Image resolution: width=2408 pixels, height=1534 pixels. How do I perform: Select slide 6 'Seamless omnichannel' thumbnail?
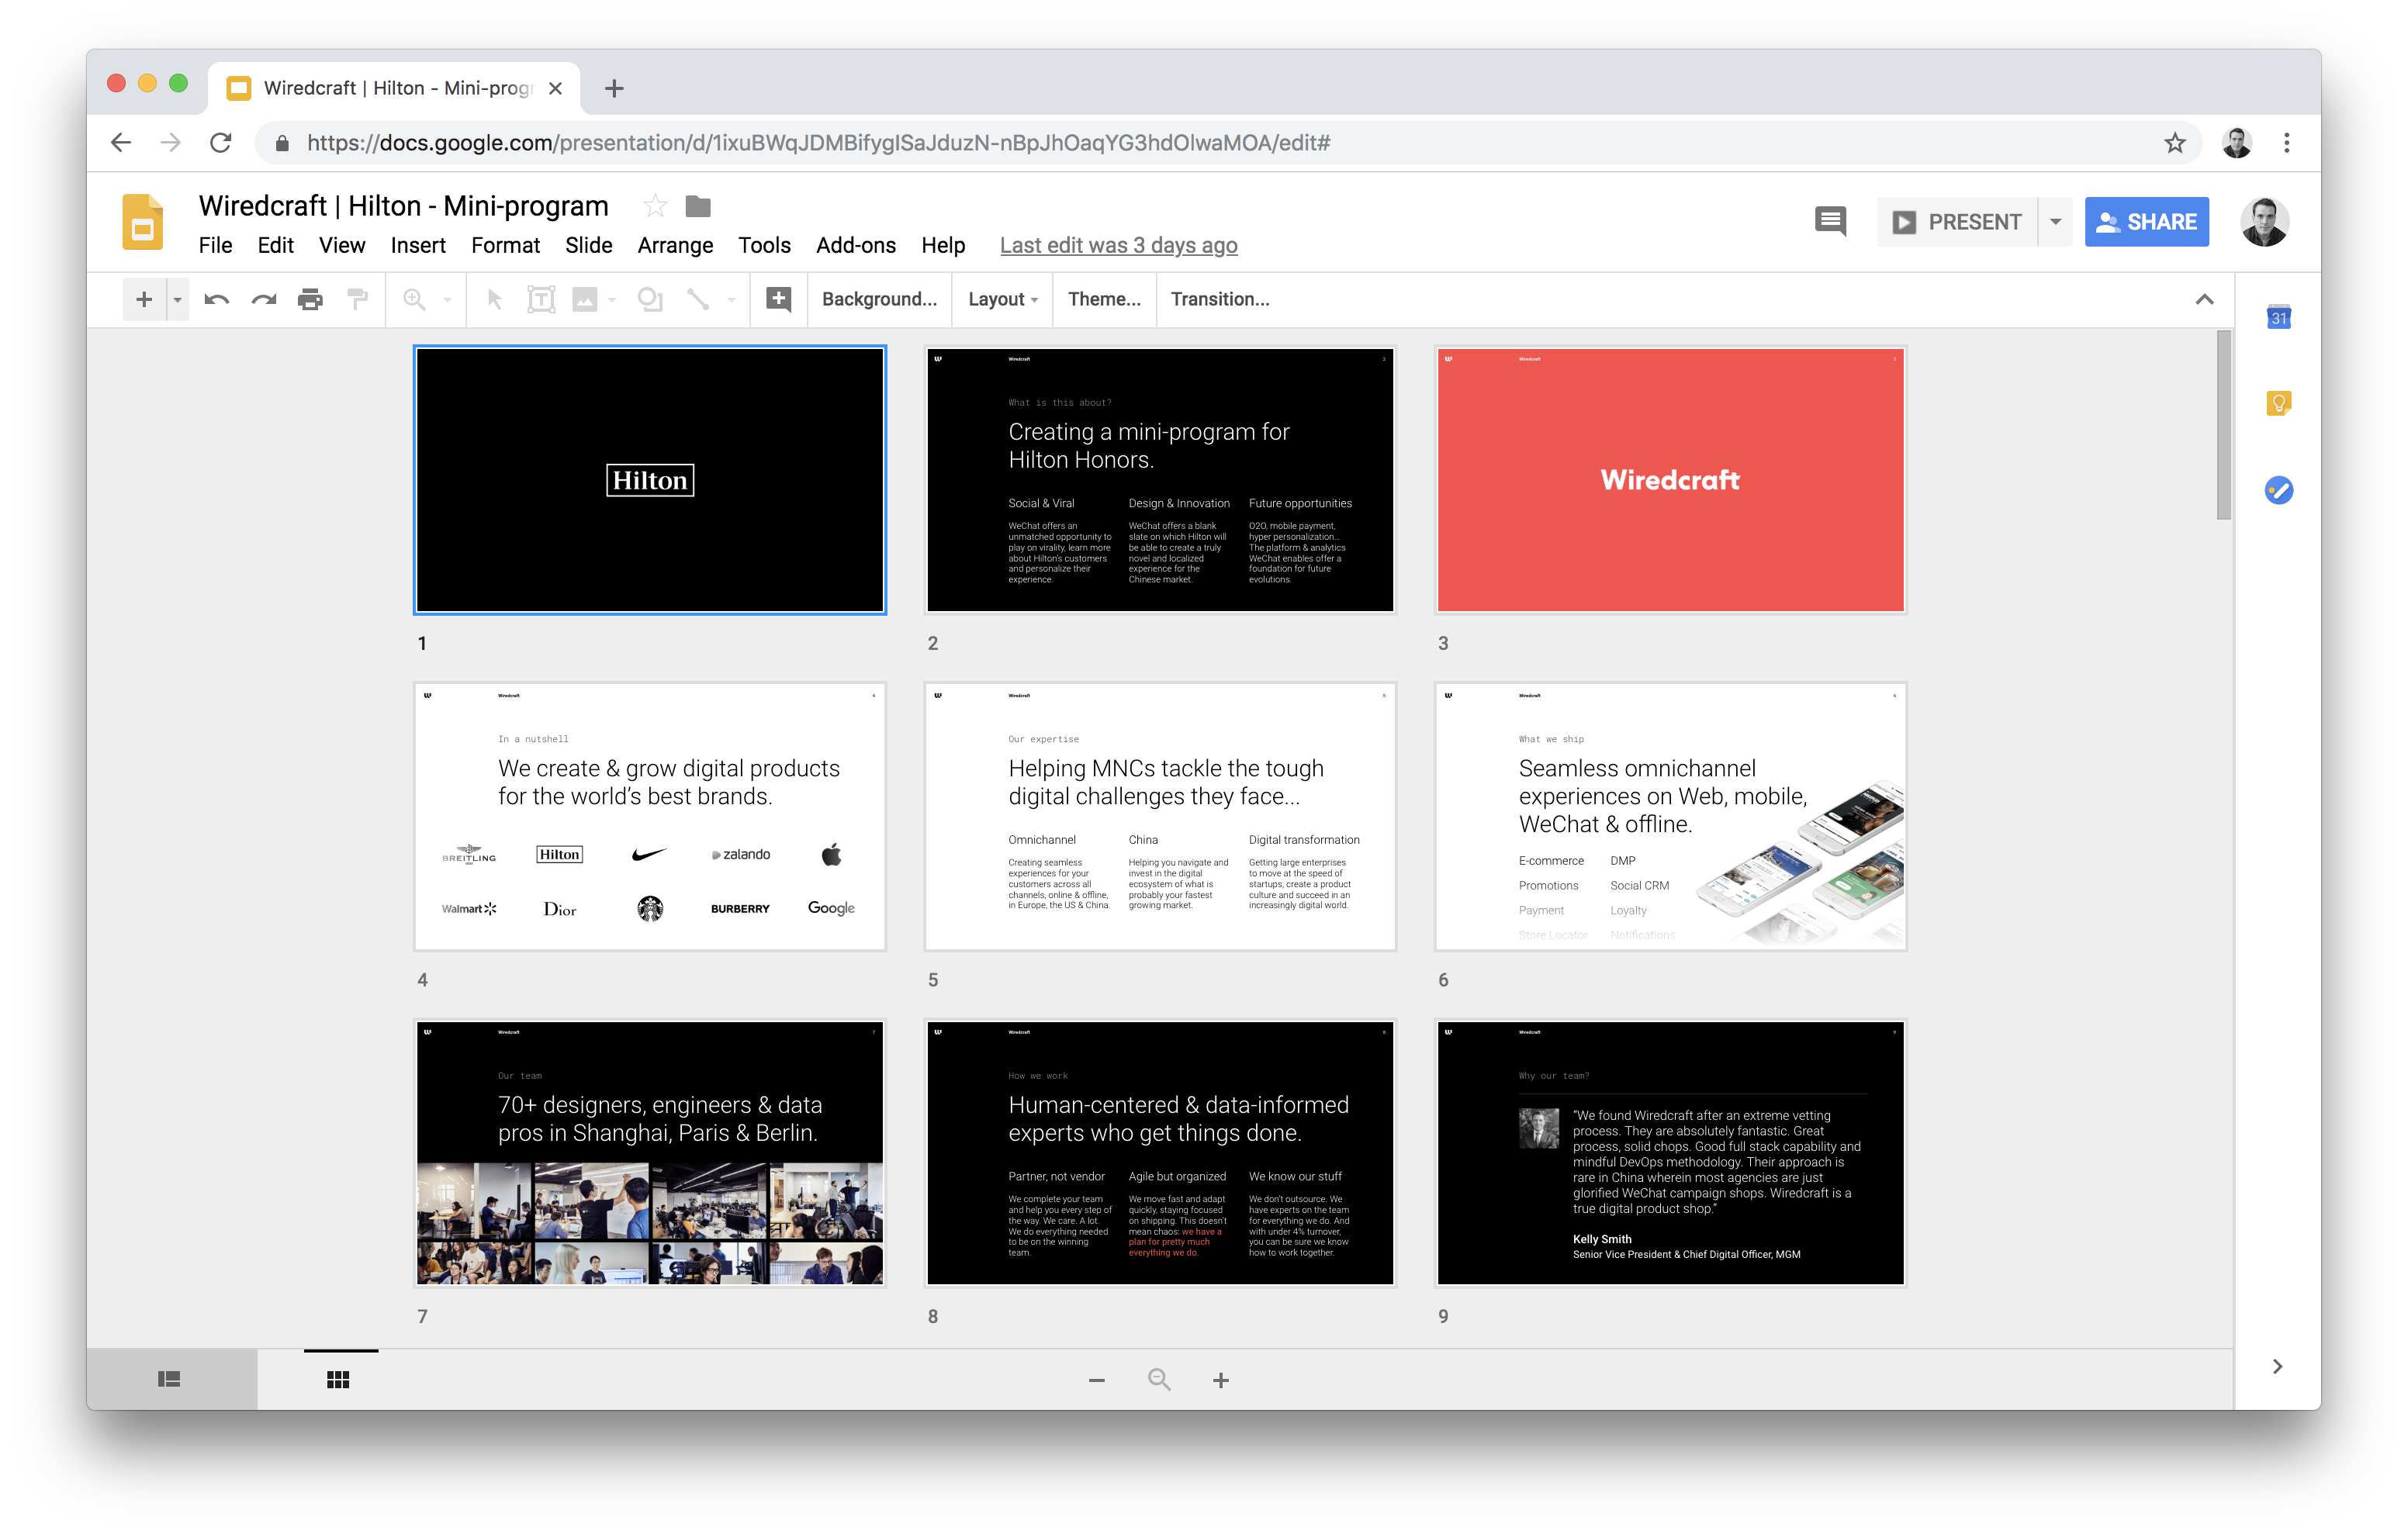tap(1670, 817)
